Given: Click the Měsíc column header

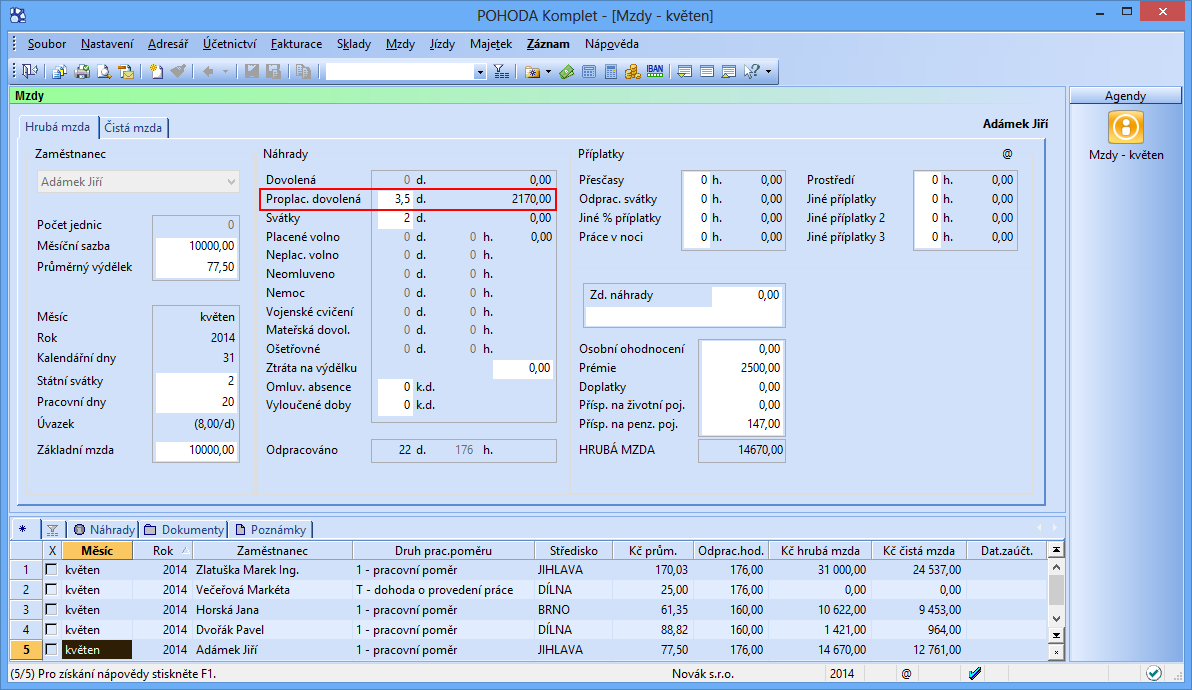Looking at the screenshot, I should pyautogui.click(x=97, y=551).
